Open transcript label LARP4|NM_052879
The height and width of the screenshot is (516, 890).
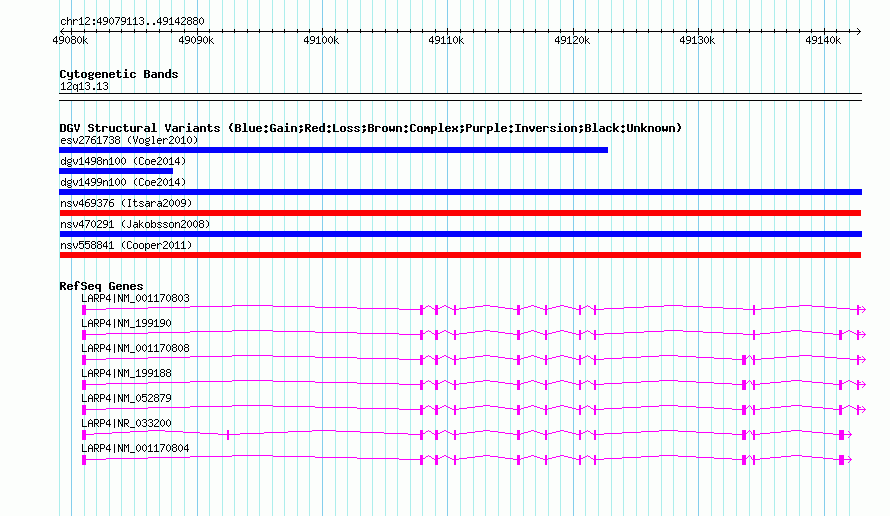[126, 398]
